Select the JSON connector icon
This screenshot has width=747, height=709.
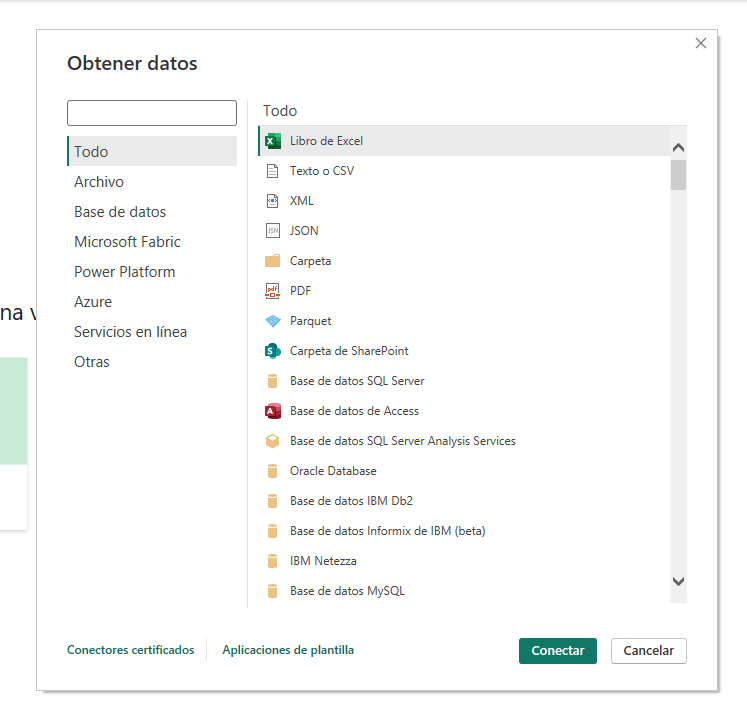point(272,231)
